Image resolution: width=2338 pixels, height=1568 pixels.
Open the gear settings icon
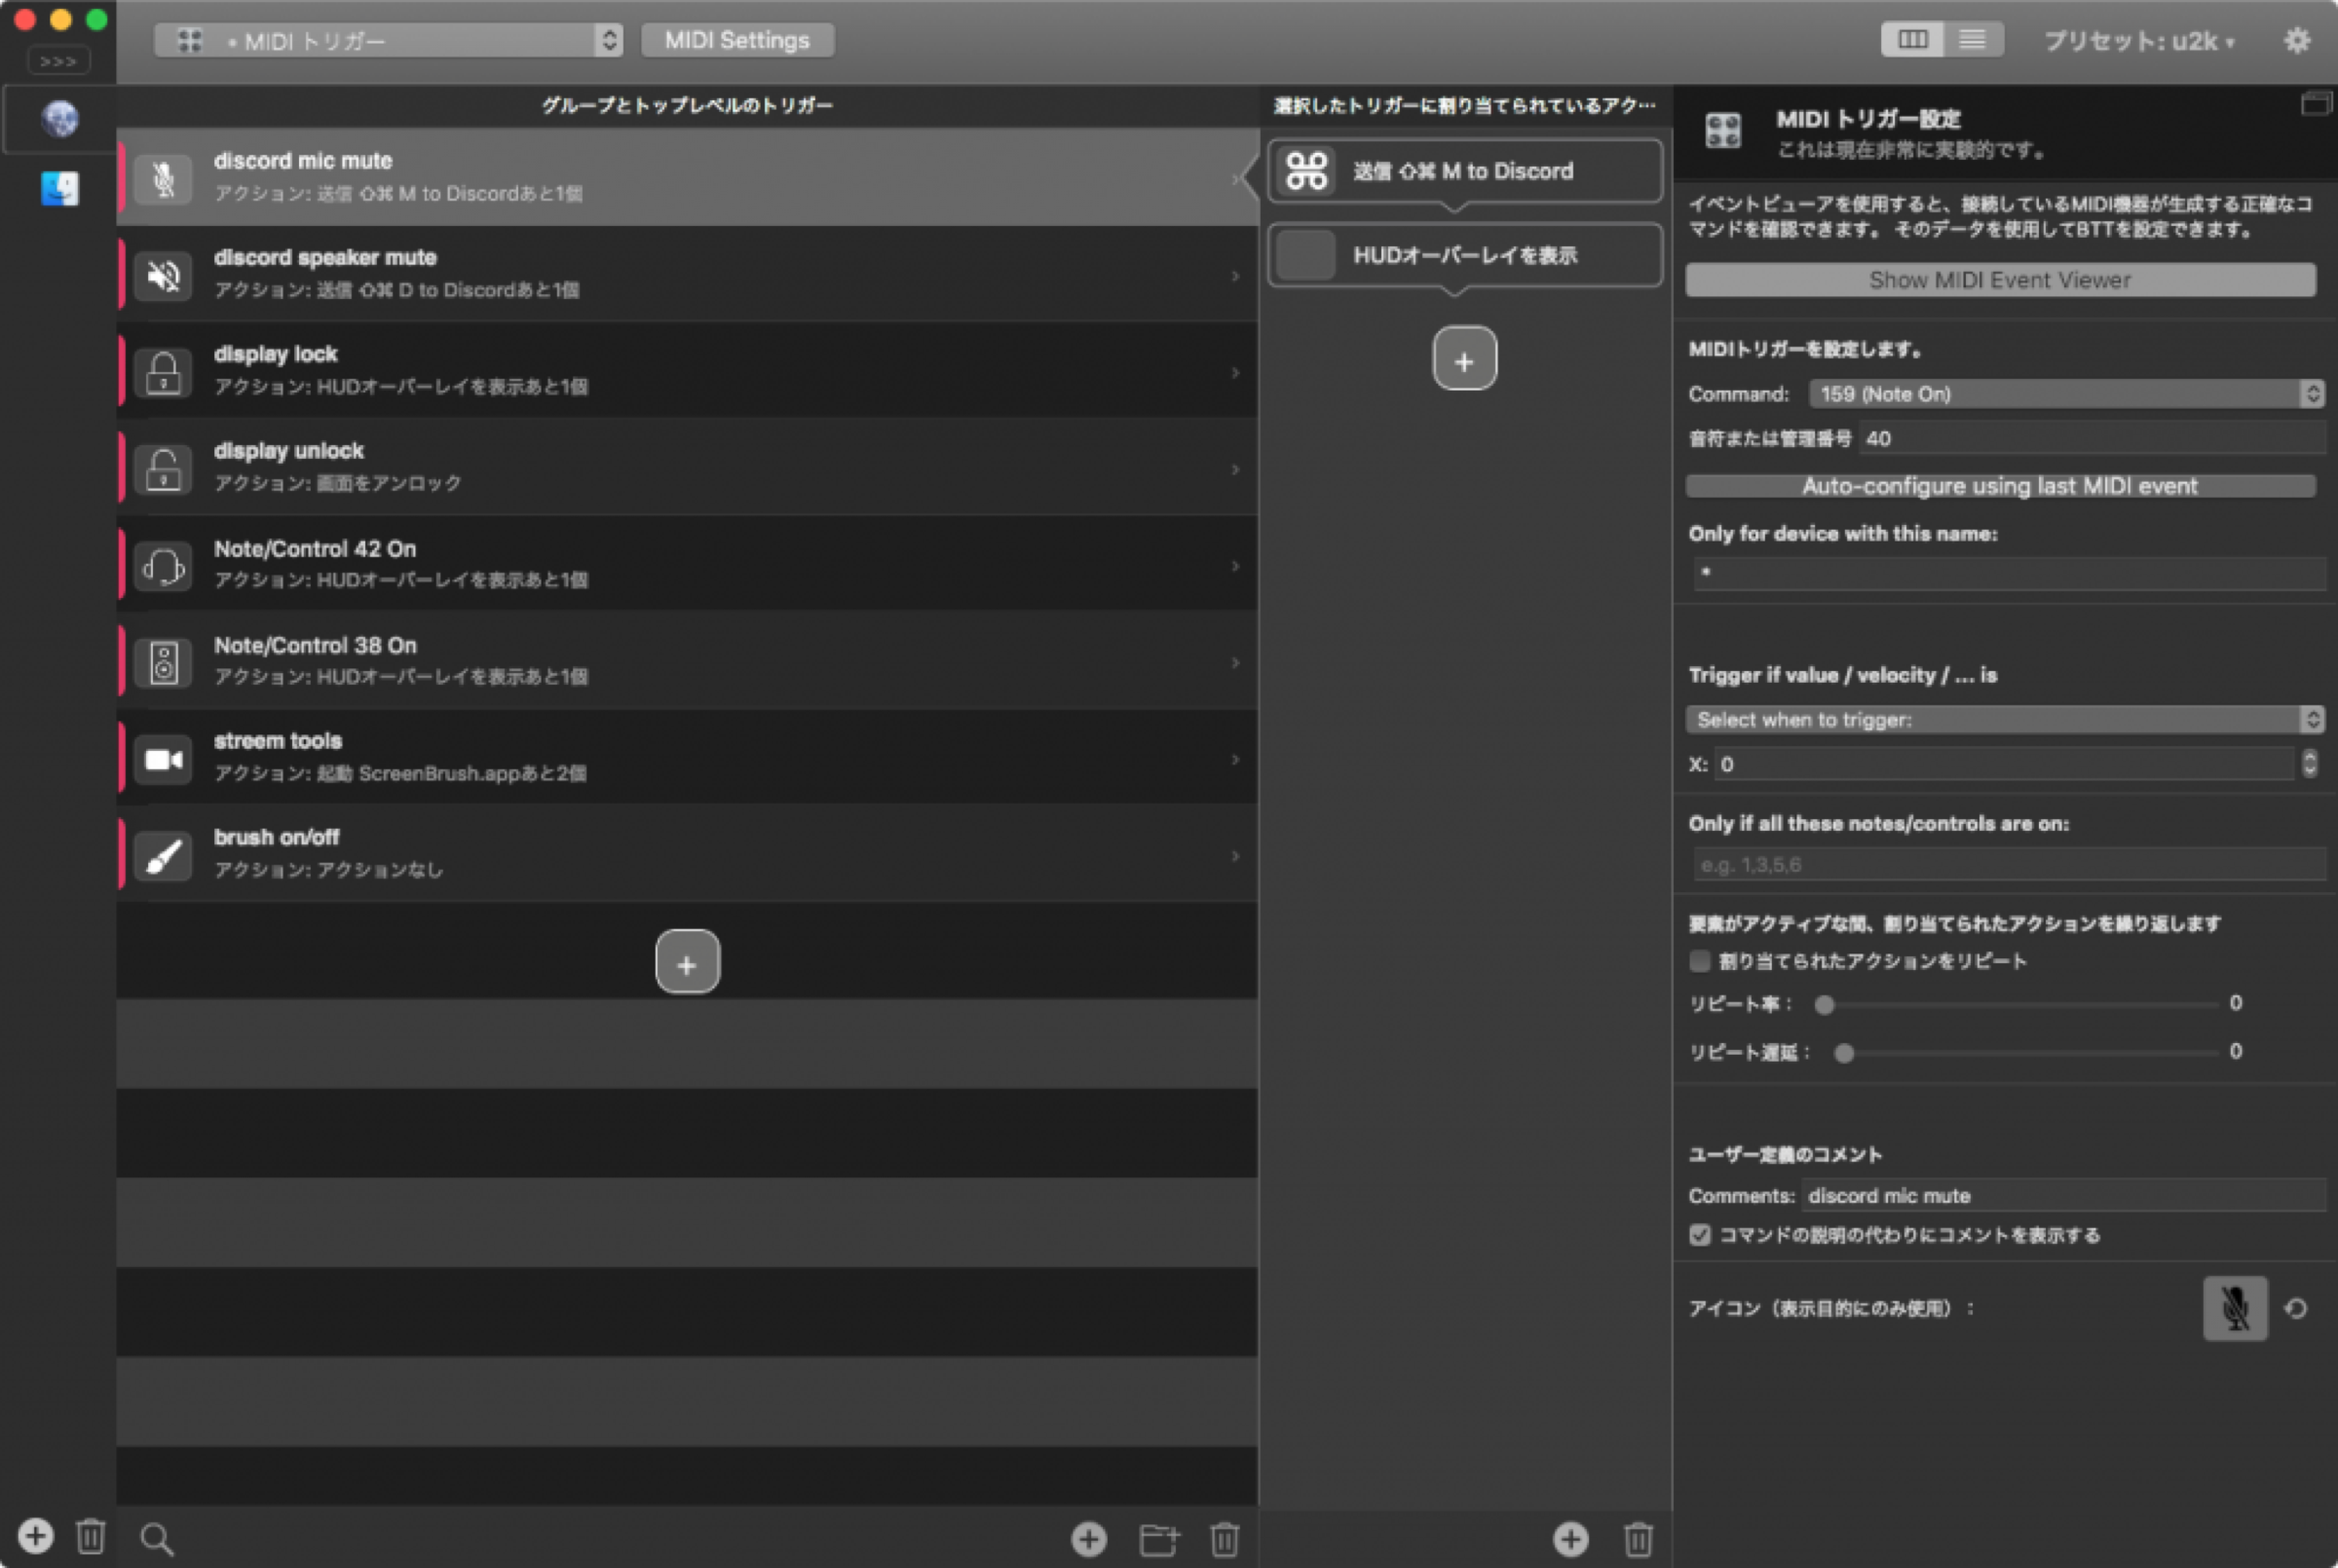tap(2297, 40)
